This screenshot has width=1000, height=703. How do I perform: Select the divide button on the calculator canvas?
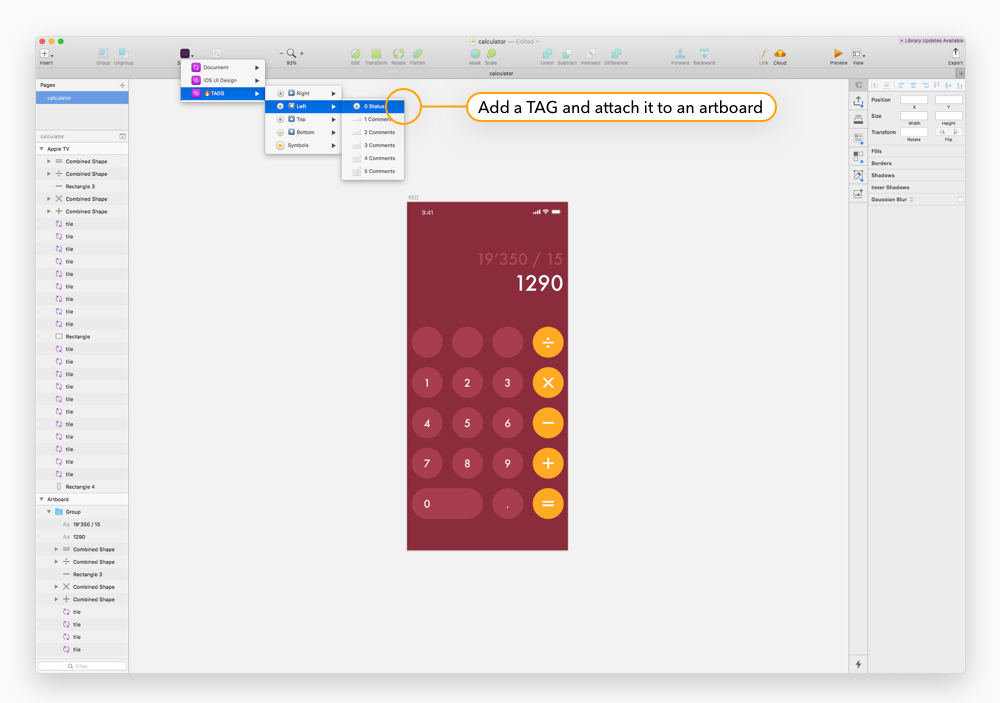548,343
